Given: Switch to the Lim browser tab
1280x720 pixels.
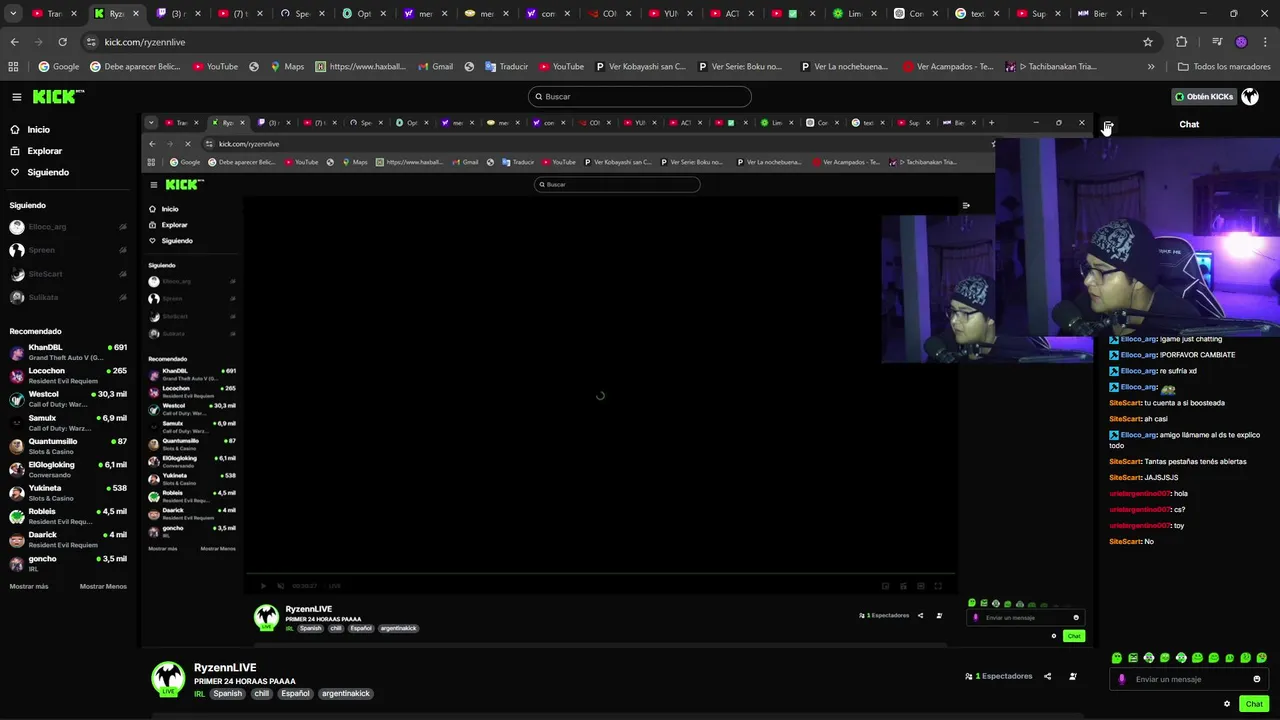Looking at the screenshot, I should click(x=856, y=14).
